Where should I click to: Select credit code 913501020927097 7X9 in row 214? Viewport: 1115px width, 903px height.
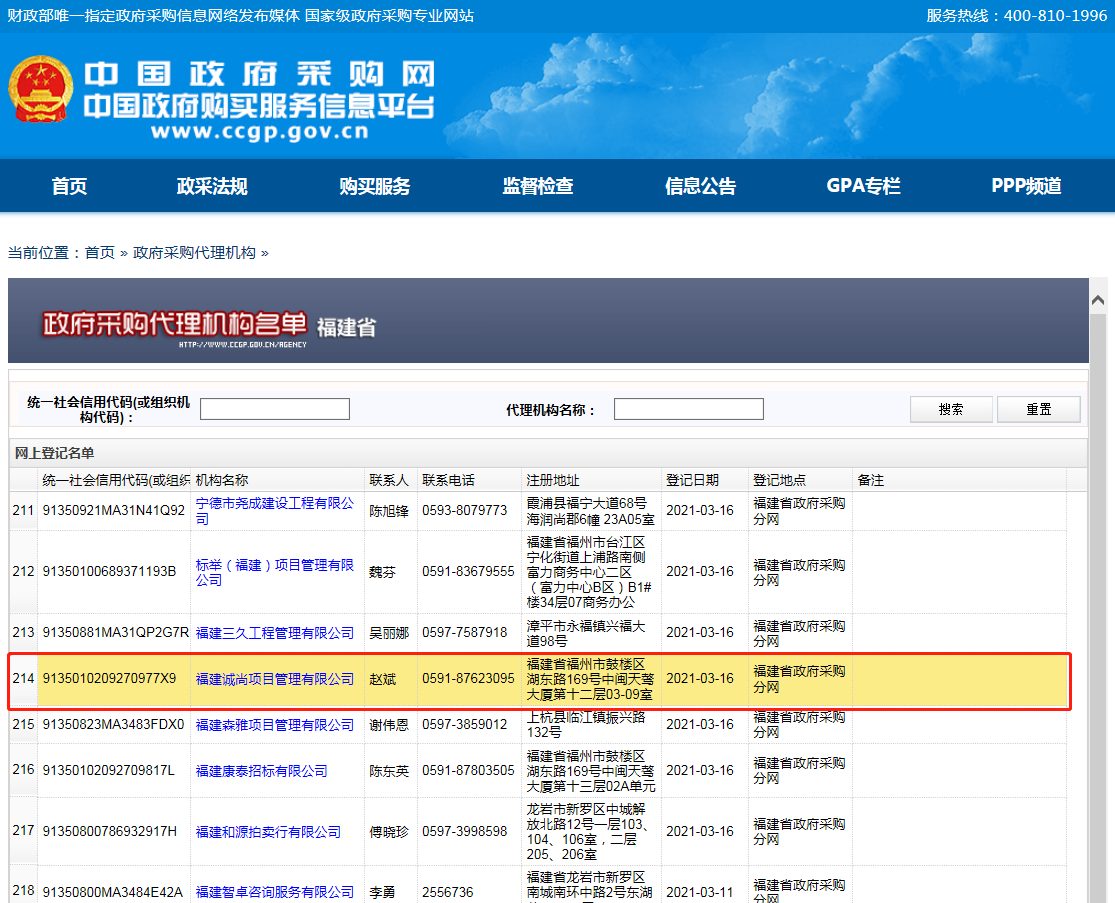(x=110, y=678)
